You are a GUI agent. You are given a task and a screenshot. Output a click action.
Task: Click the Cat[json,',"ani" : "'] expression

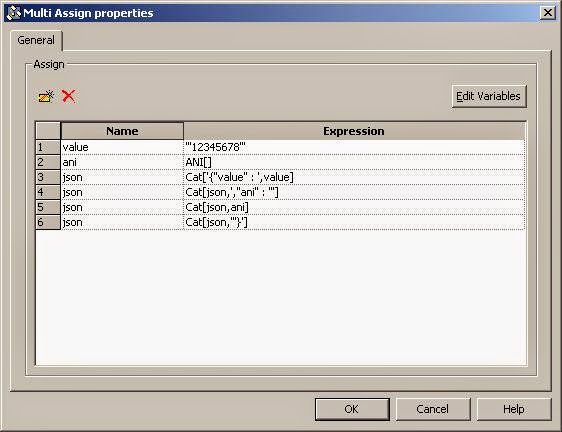(x=354, y=192)
